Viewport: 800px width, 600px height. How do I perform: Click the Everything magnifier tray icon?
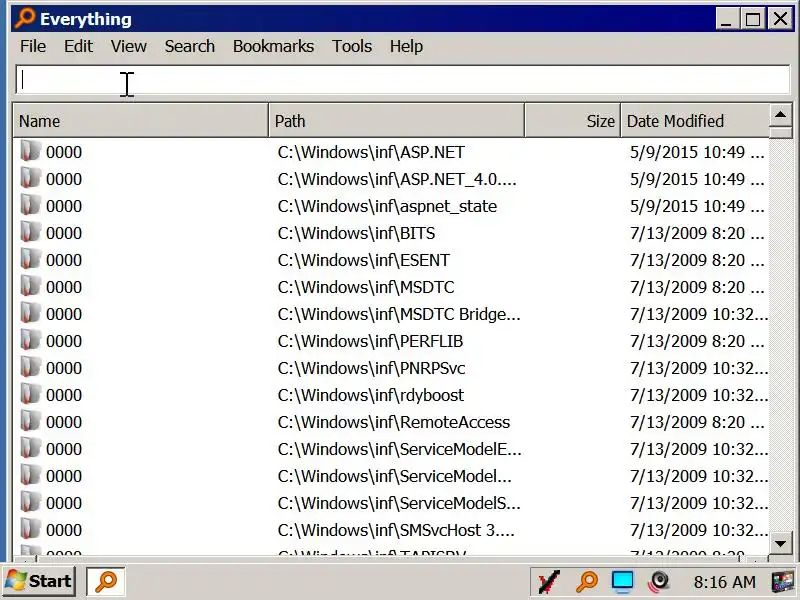[x=587, y=581]
